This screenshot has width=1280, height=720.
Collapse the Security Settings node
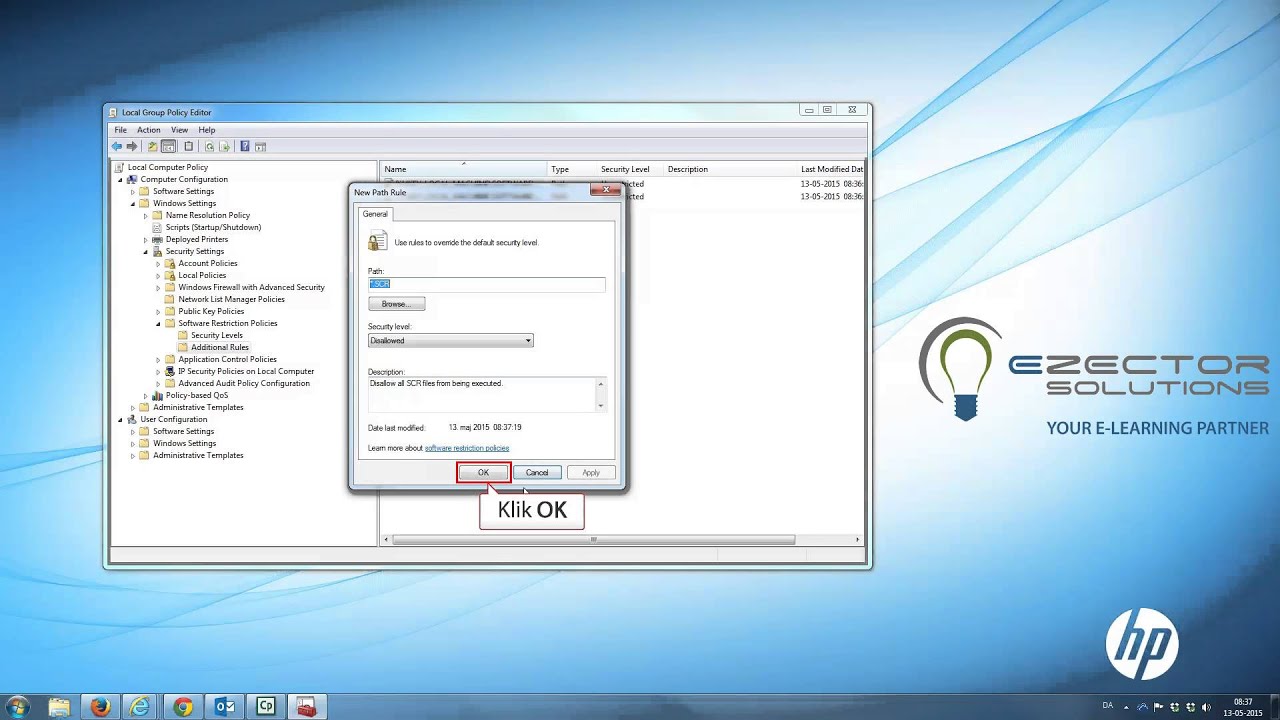click(145, 251)
